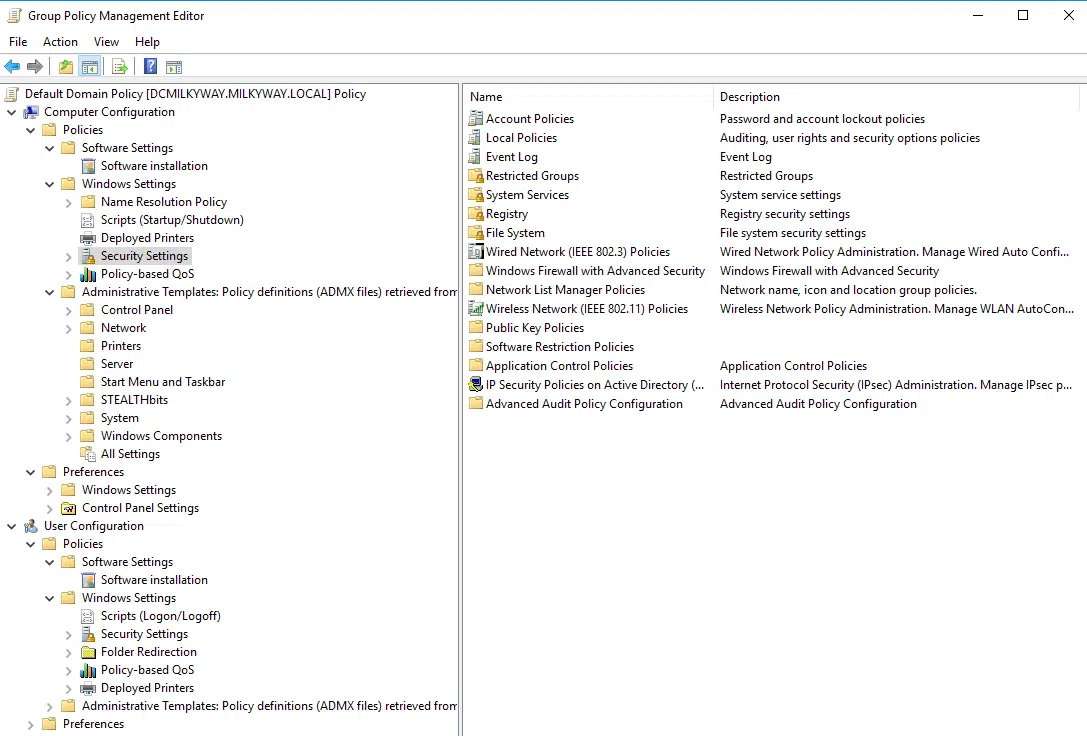Viewport: 1087px width, 736px height.
Task: Click the Up one level folder icon
Action: click(65, 67)
